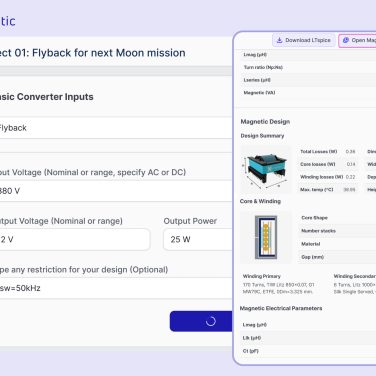Open the Flyback topology selector field
Screen dimensions: 376x376
116,128
